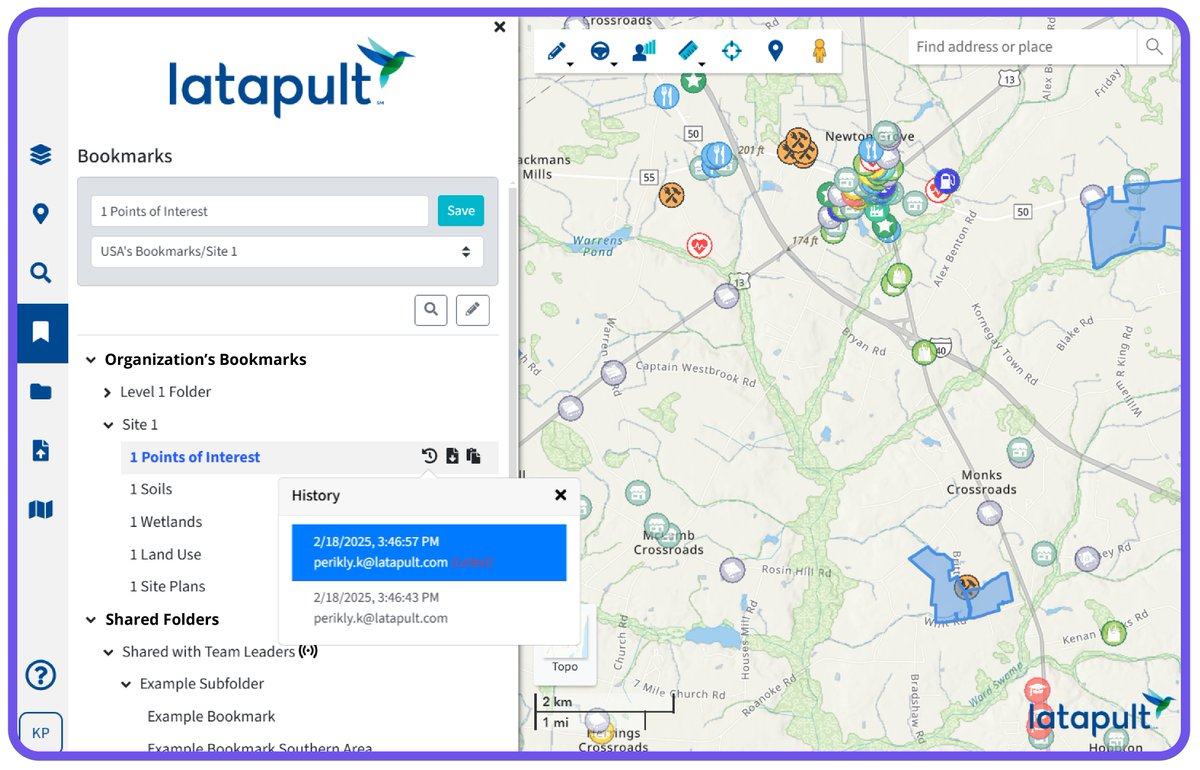Open the USA's Bookmarks/Site 1 folder dropdown

(x=287, y=252)
